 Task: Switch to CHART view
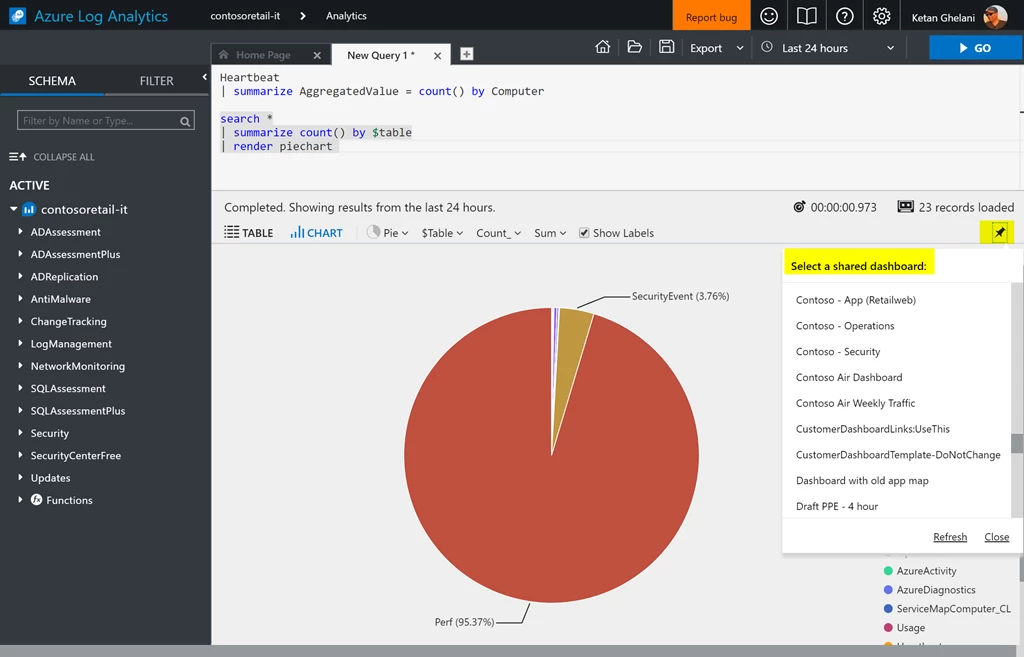click(316, 232)
